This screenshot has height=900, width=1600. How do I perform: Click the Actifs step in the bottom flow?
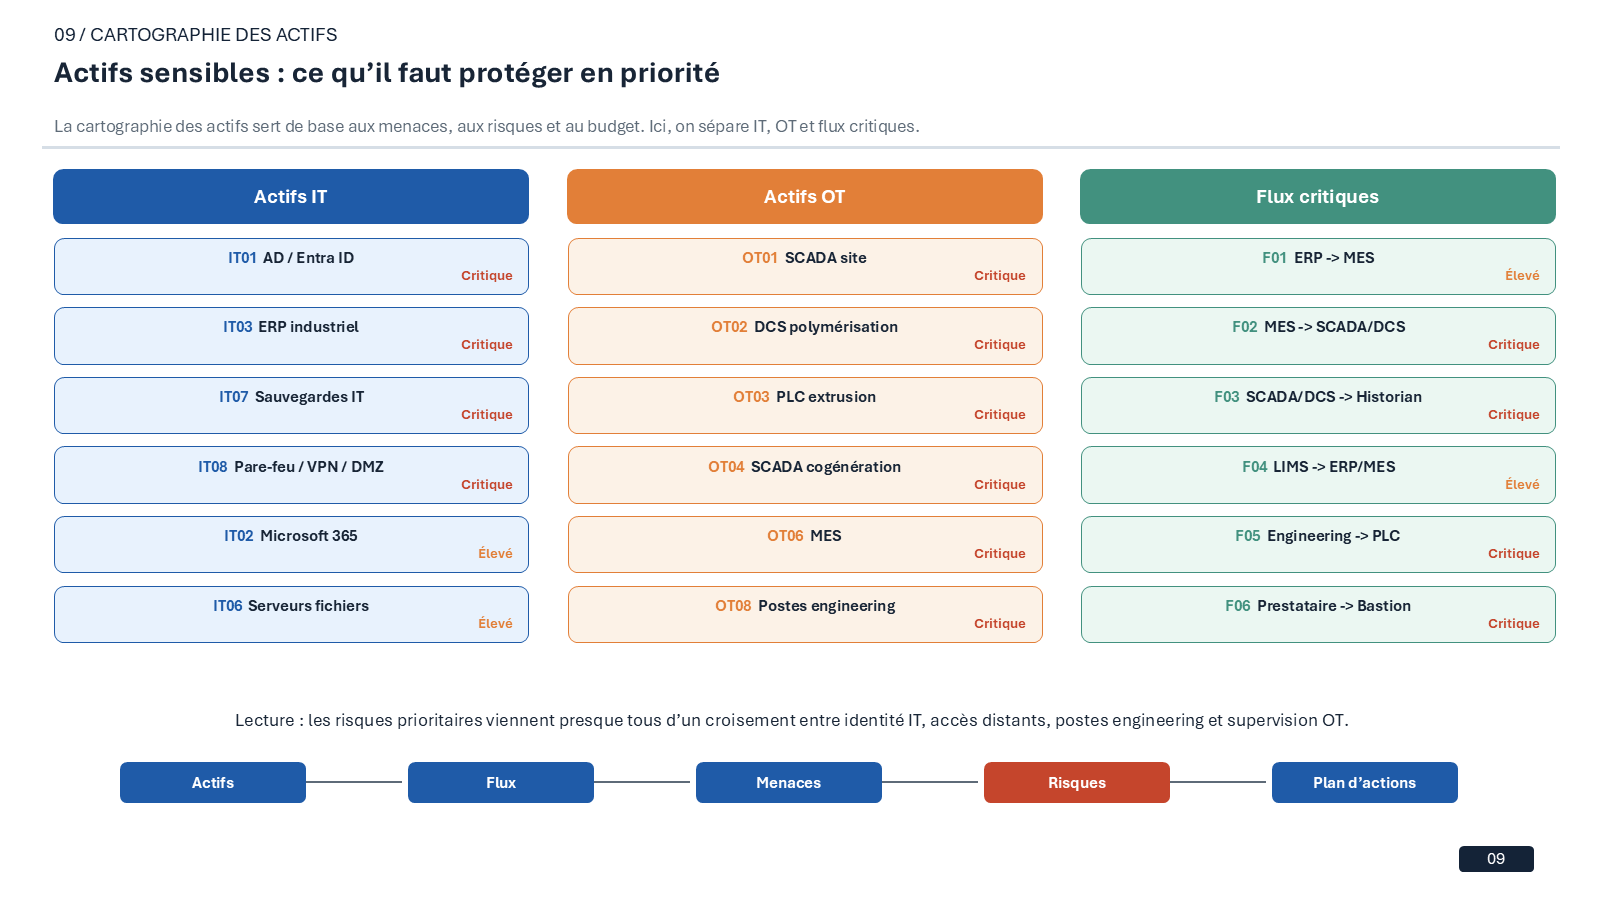213,782
